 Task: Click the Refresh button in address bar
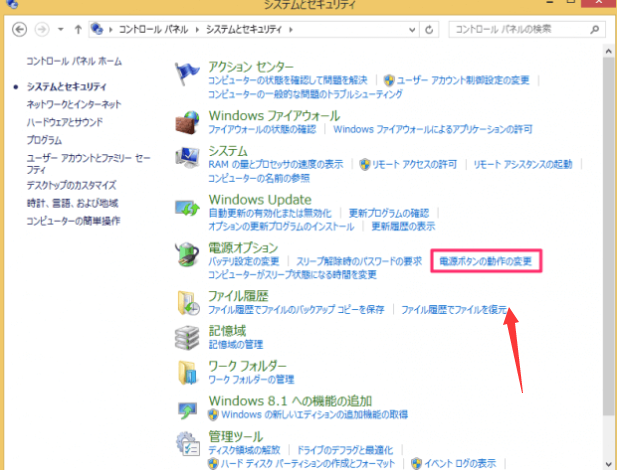click(x=429, y=30)
